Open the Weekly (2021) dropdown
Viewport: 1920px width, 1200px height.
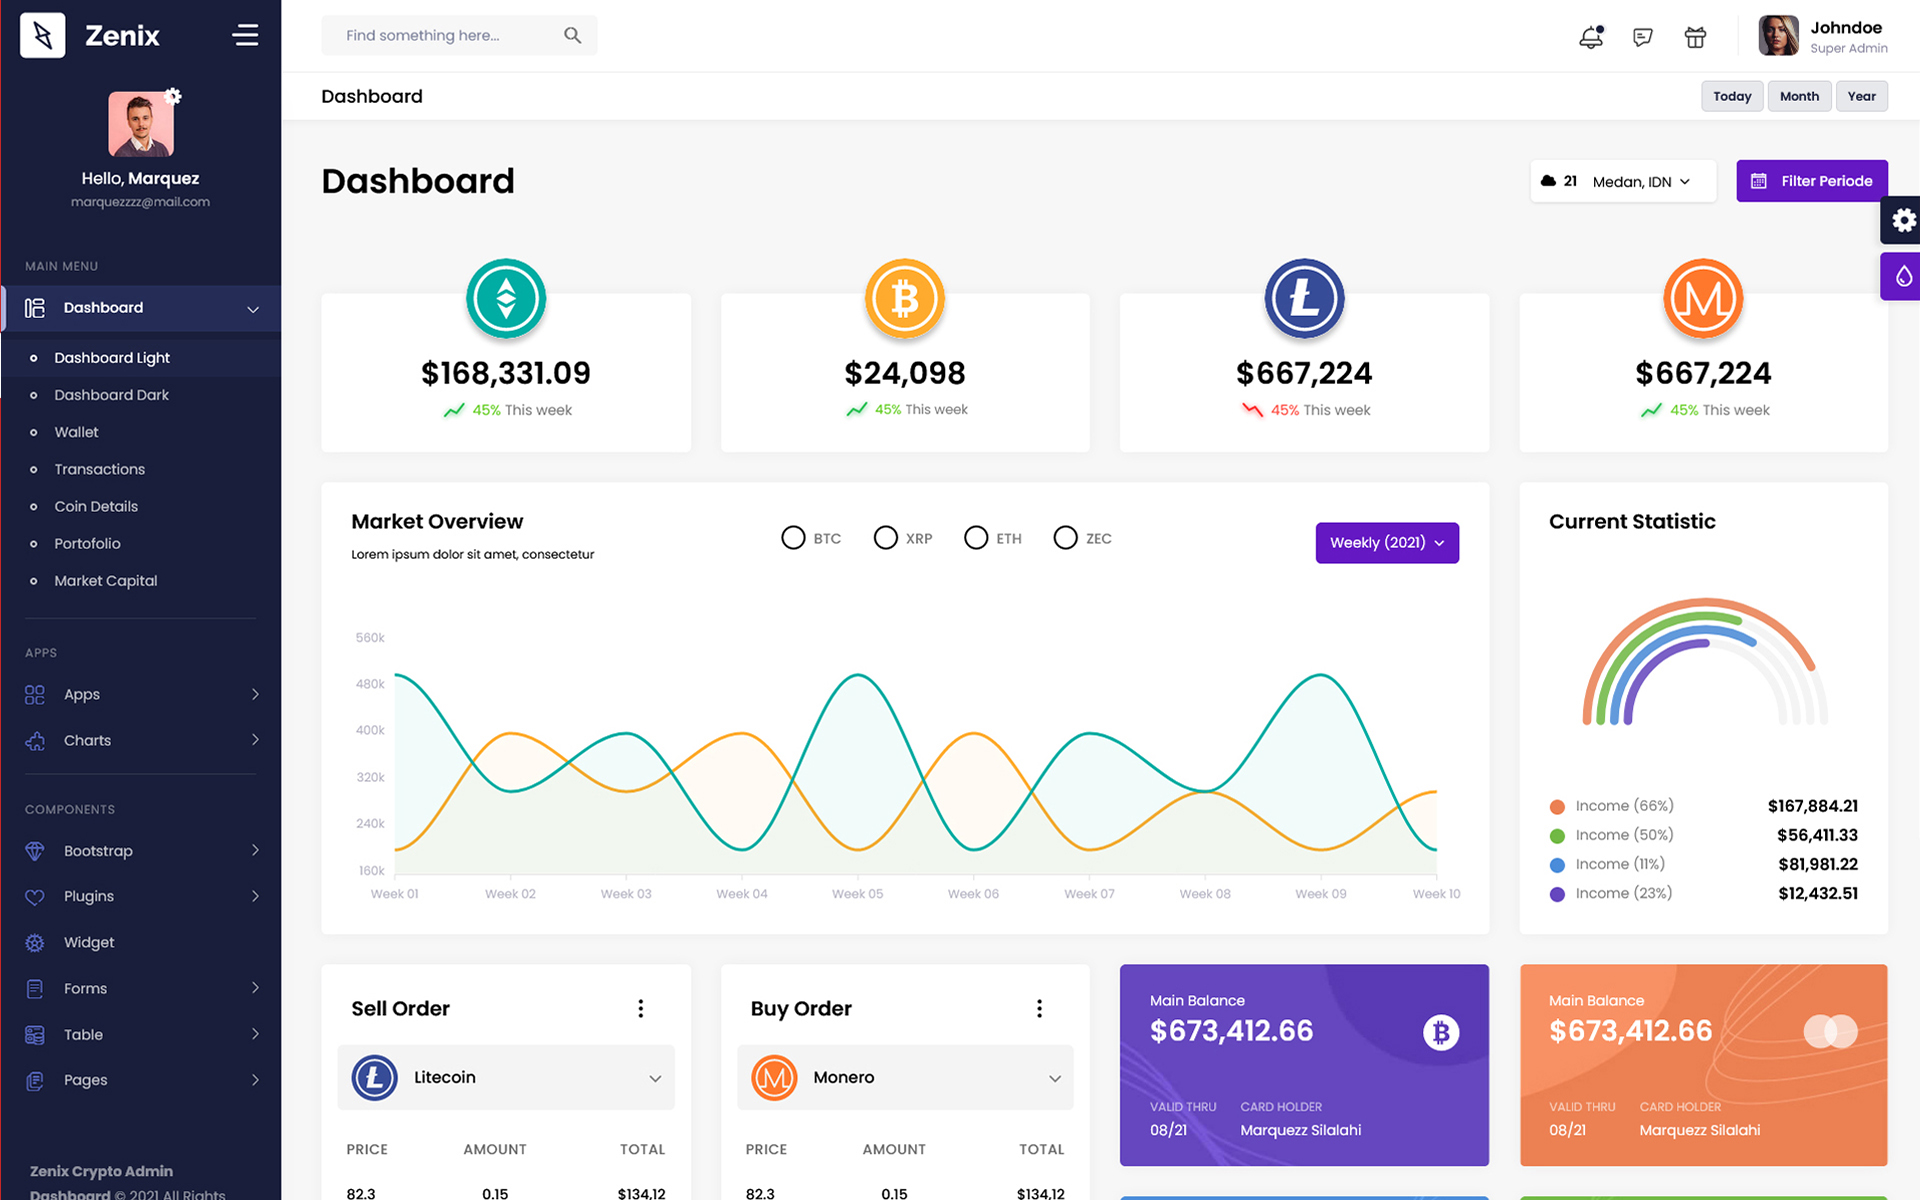click(1386, 542)
